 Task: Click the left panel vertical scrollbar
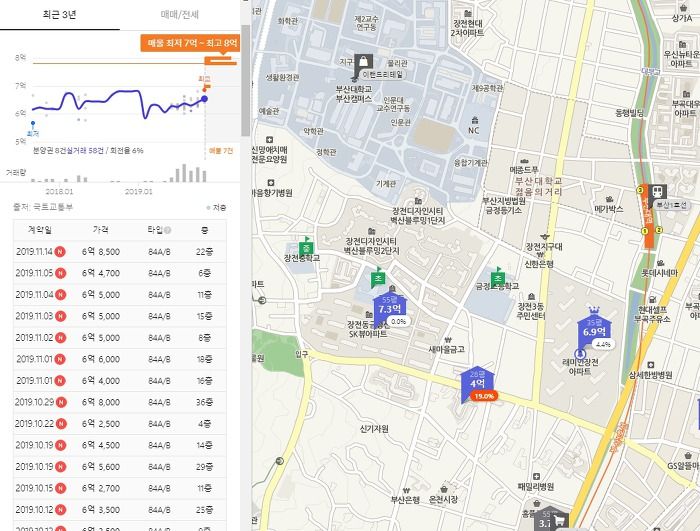click(x=246, y=80)
